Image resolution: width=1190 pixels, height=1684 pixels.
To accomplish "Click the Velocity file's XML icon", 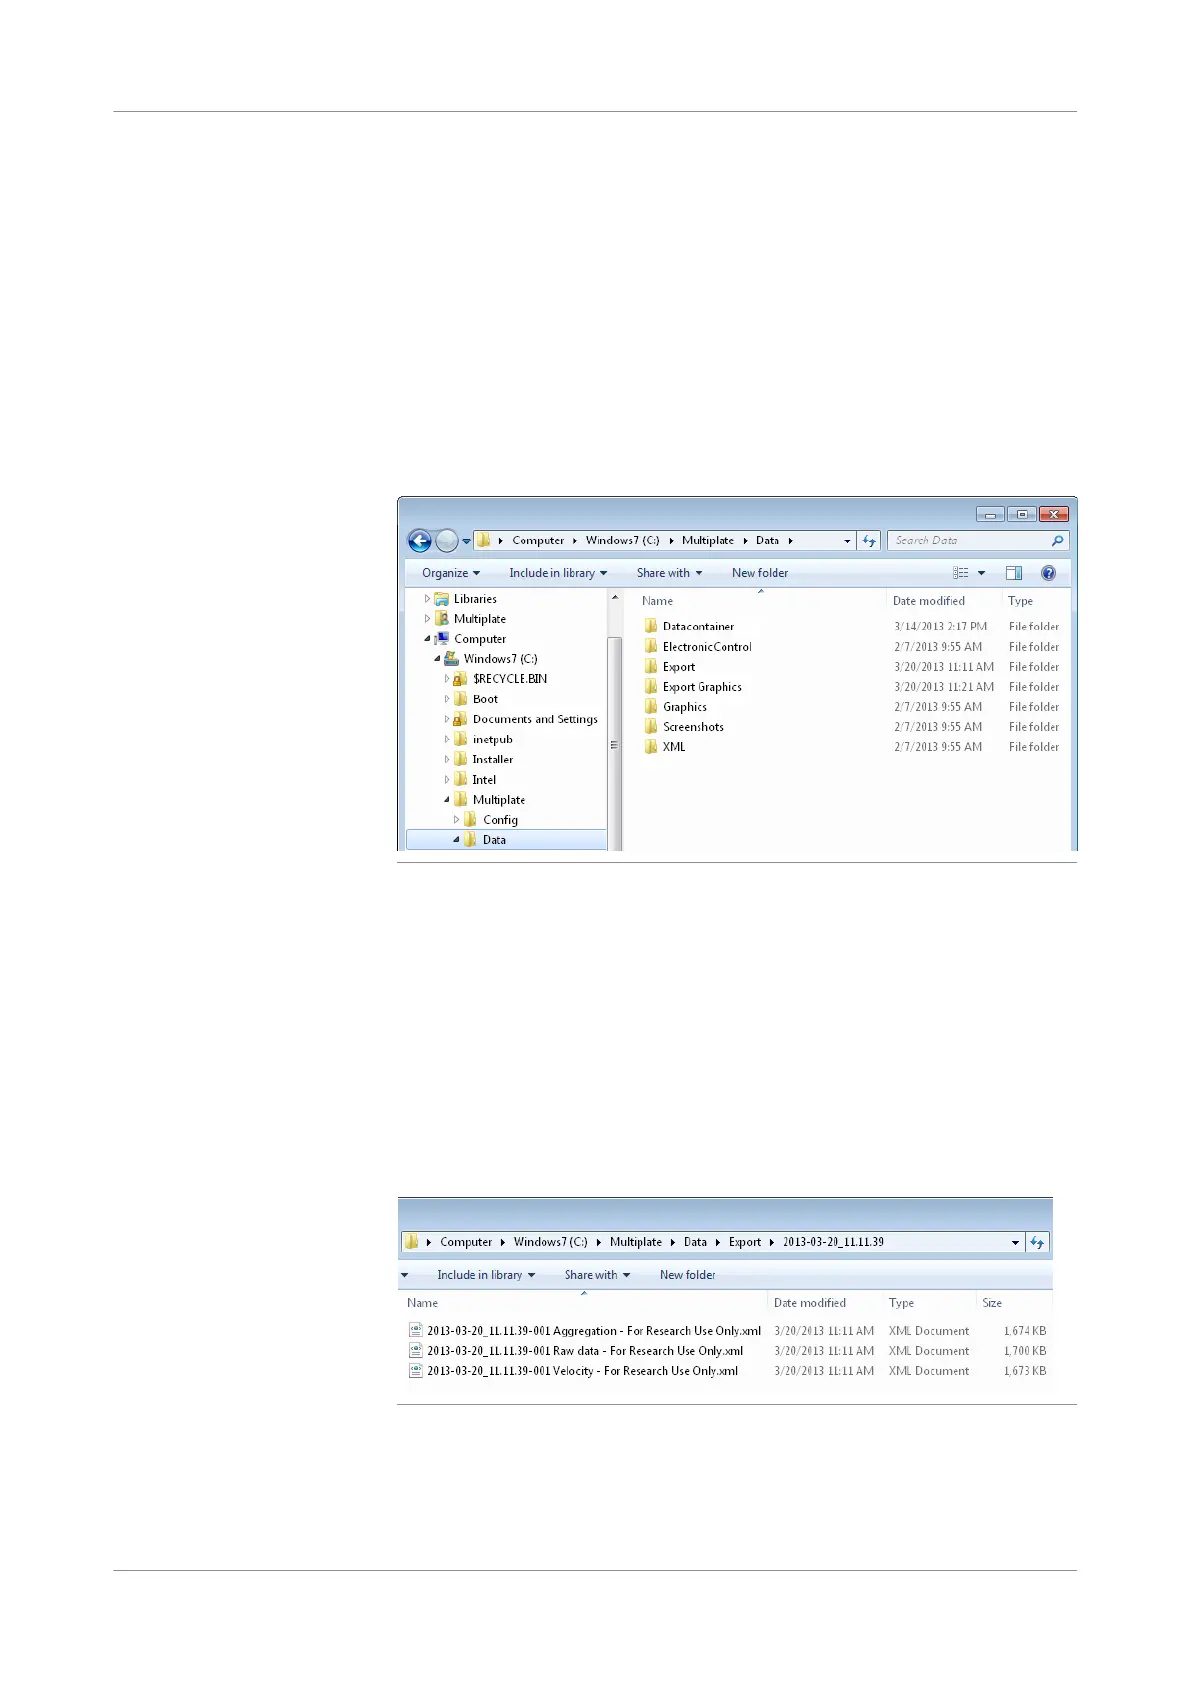I will [x=415, y=1371].
